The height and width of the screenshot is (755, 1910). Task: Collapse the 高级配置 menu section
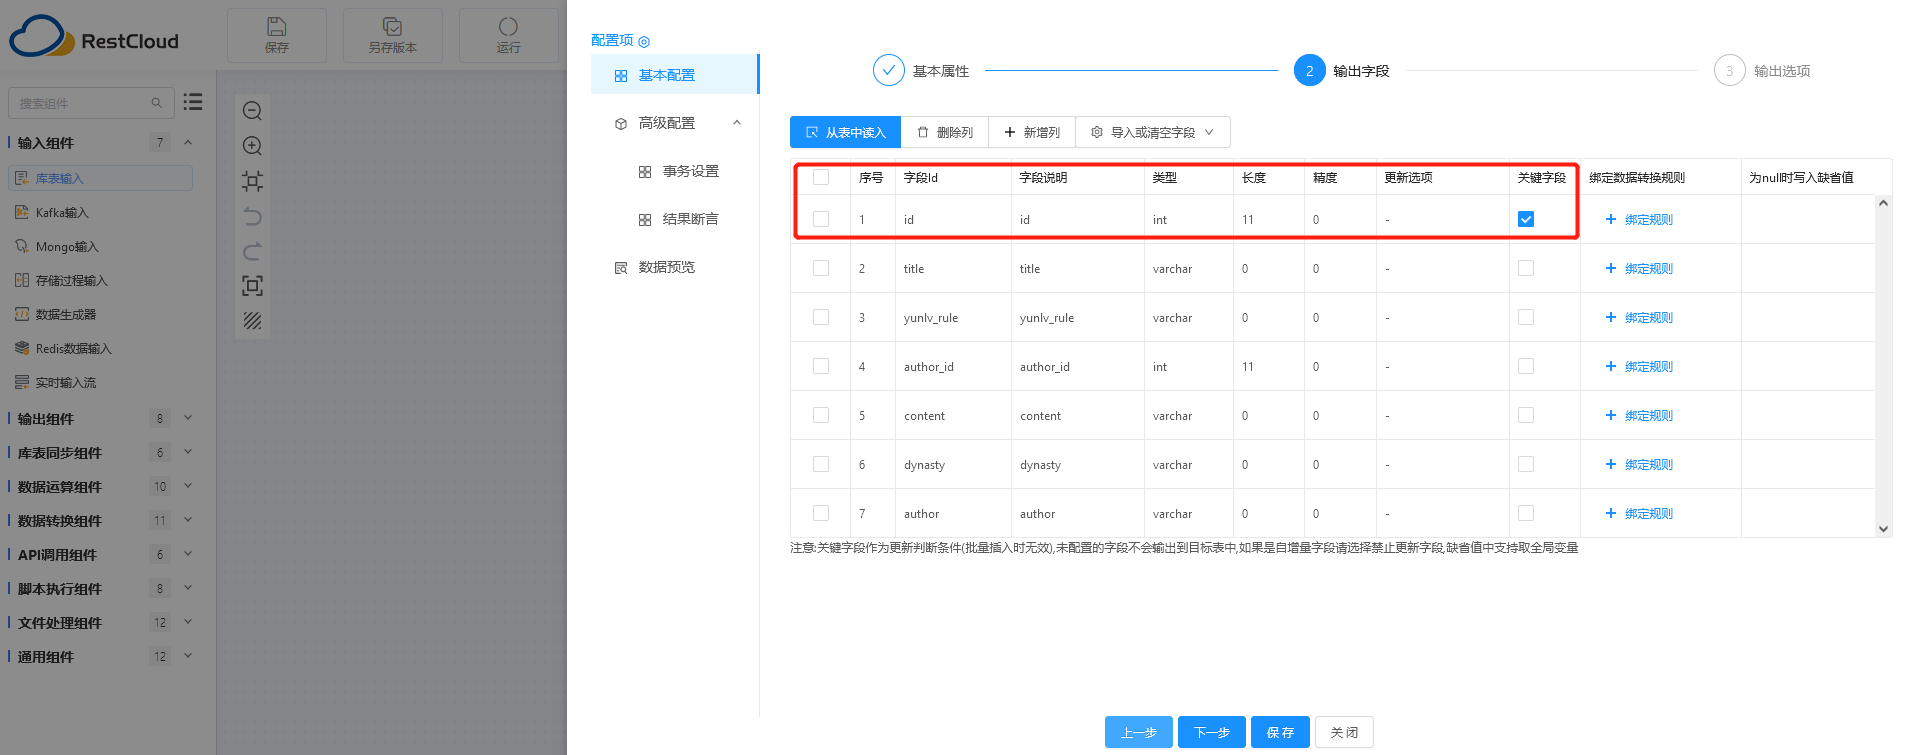pyautogui.click(x=737, y=123)
